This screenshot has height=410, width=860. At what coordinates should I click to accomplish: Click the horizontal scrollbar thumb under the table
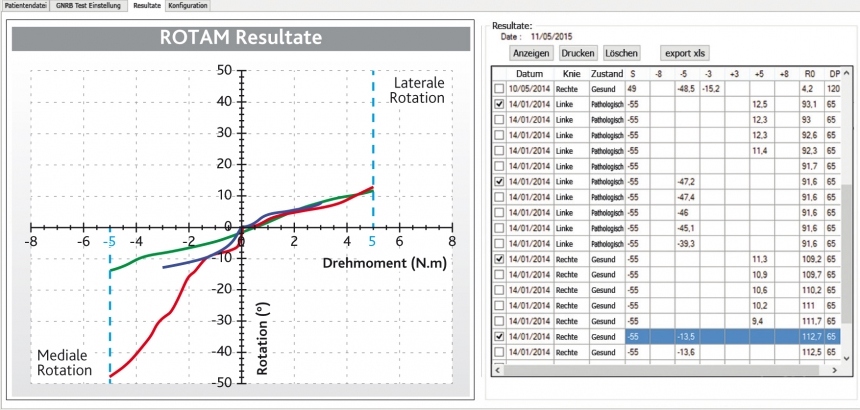661,371
